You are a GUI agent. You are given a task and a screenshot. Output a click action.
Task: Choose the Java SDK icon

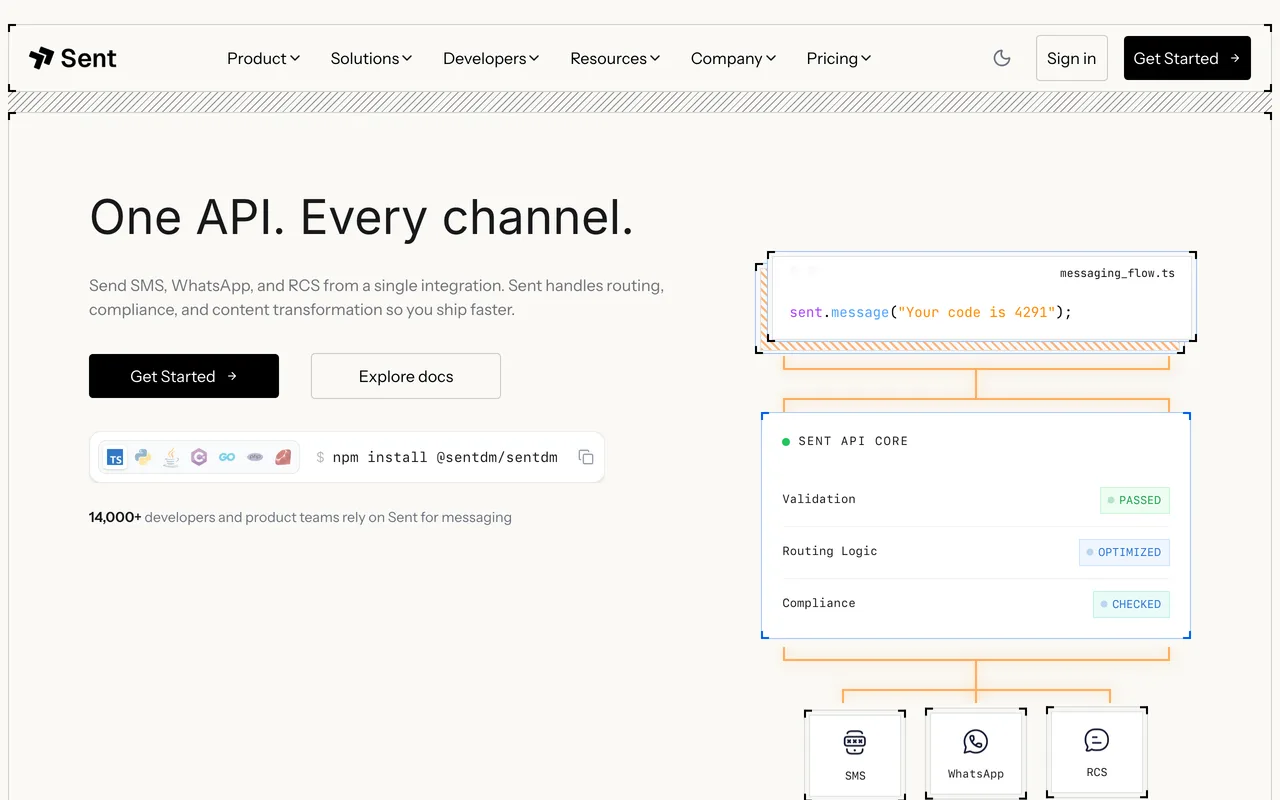[171, 457]
